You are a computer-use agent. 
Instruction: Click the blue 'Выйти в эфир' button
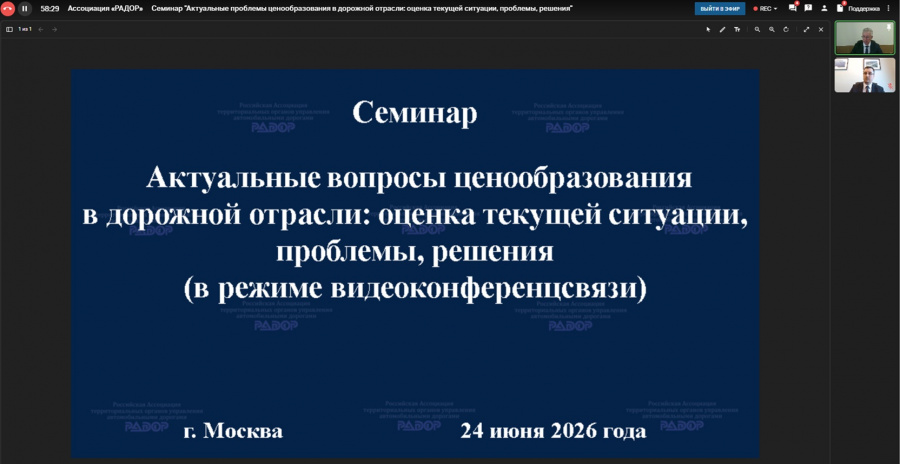[720, 9]
